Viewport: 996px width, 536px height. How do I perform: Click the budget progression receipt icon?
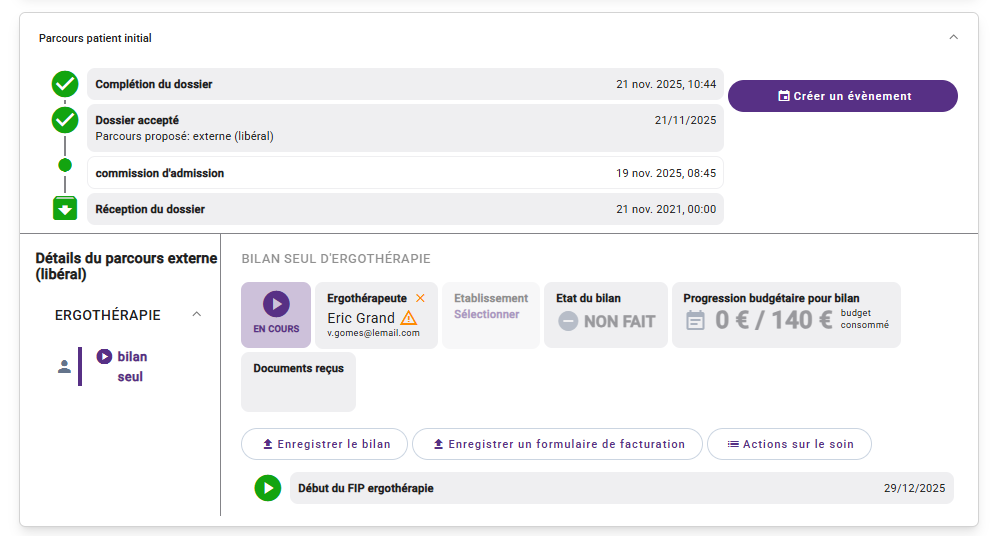pos(695,320)
